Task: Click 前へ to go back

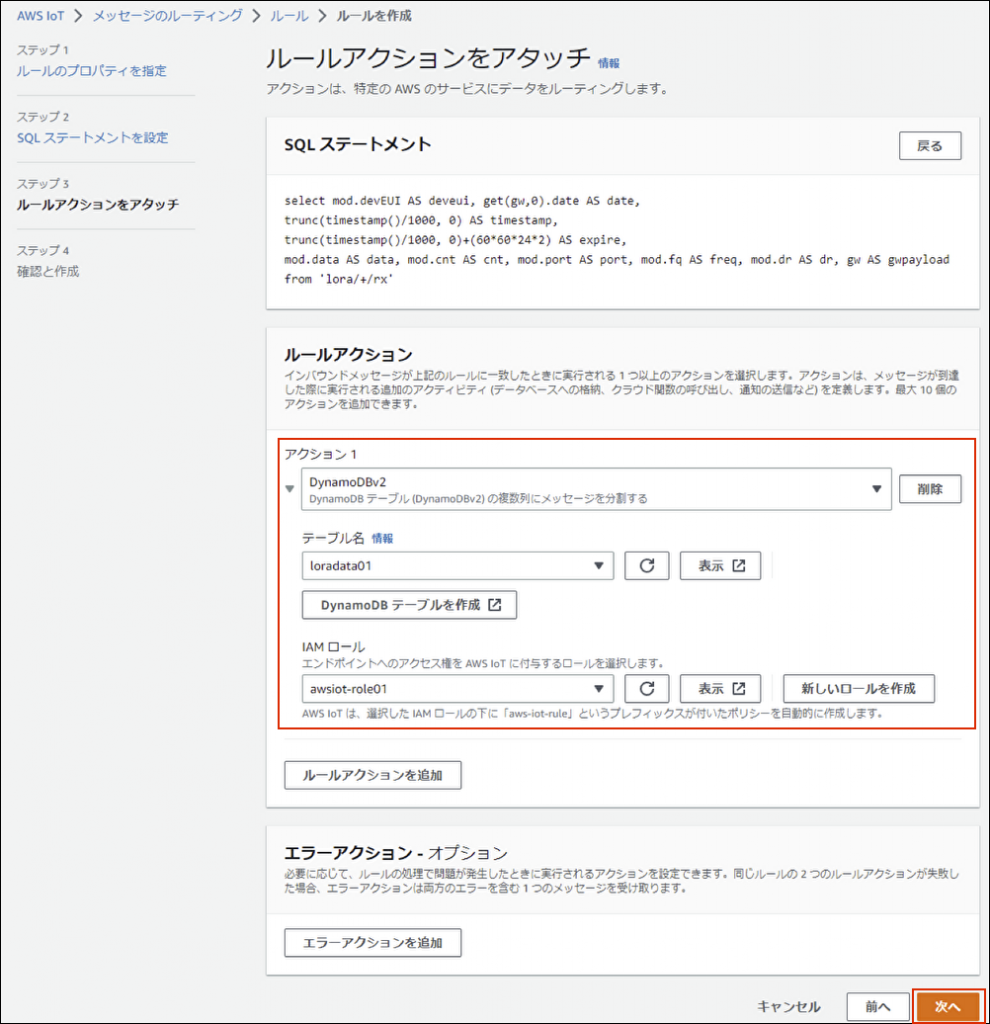Action: click(x=877, y=1006)
